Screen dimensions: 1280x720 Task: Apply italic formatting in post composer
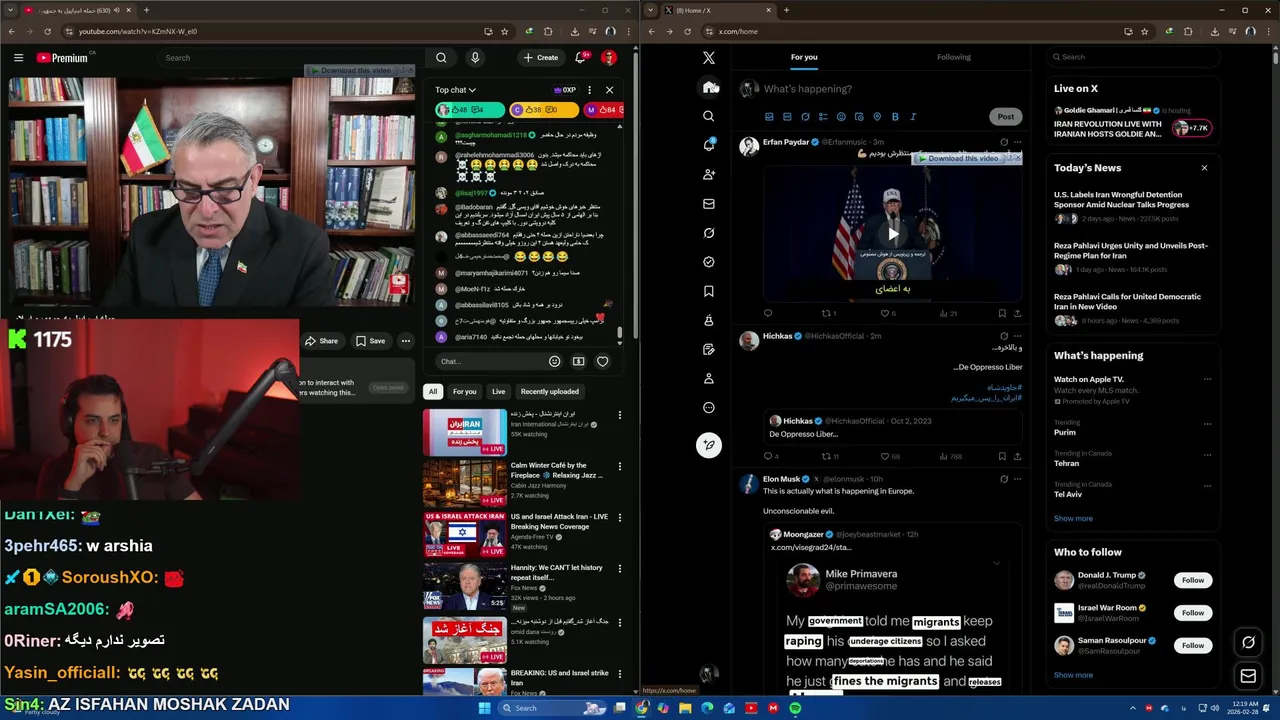pos(913,117)
